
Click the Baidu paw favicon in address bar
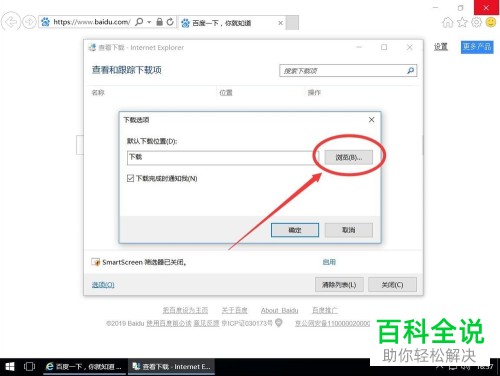tap(45, 22)
